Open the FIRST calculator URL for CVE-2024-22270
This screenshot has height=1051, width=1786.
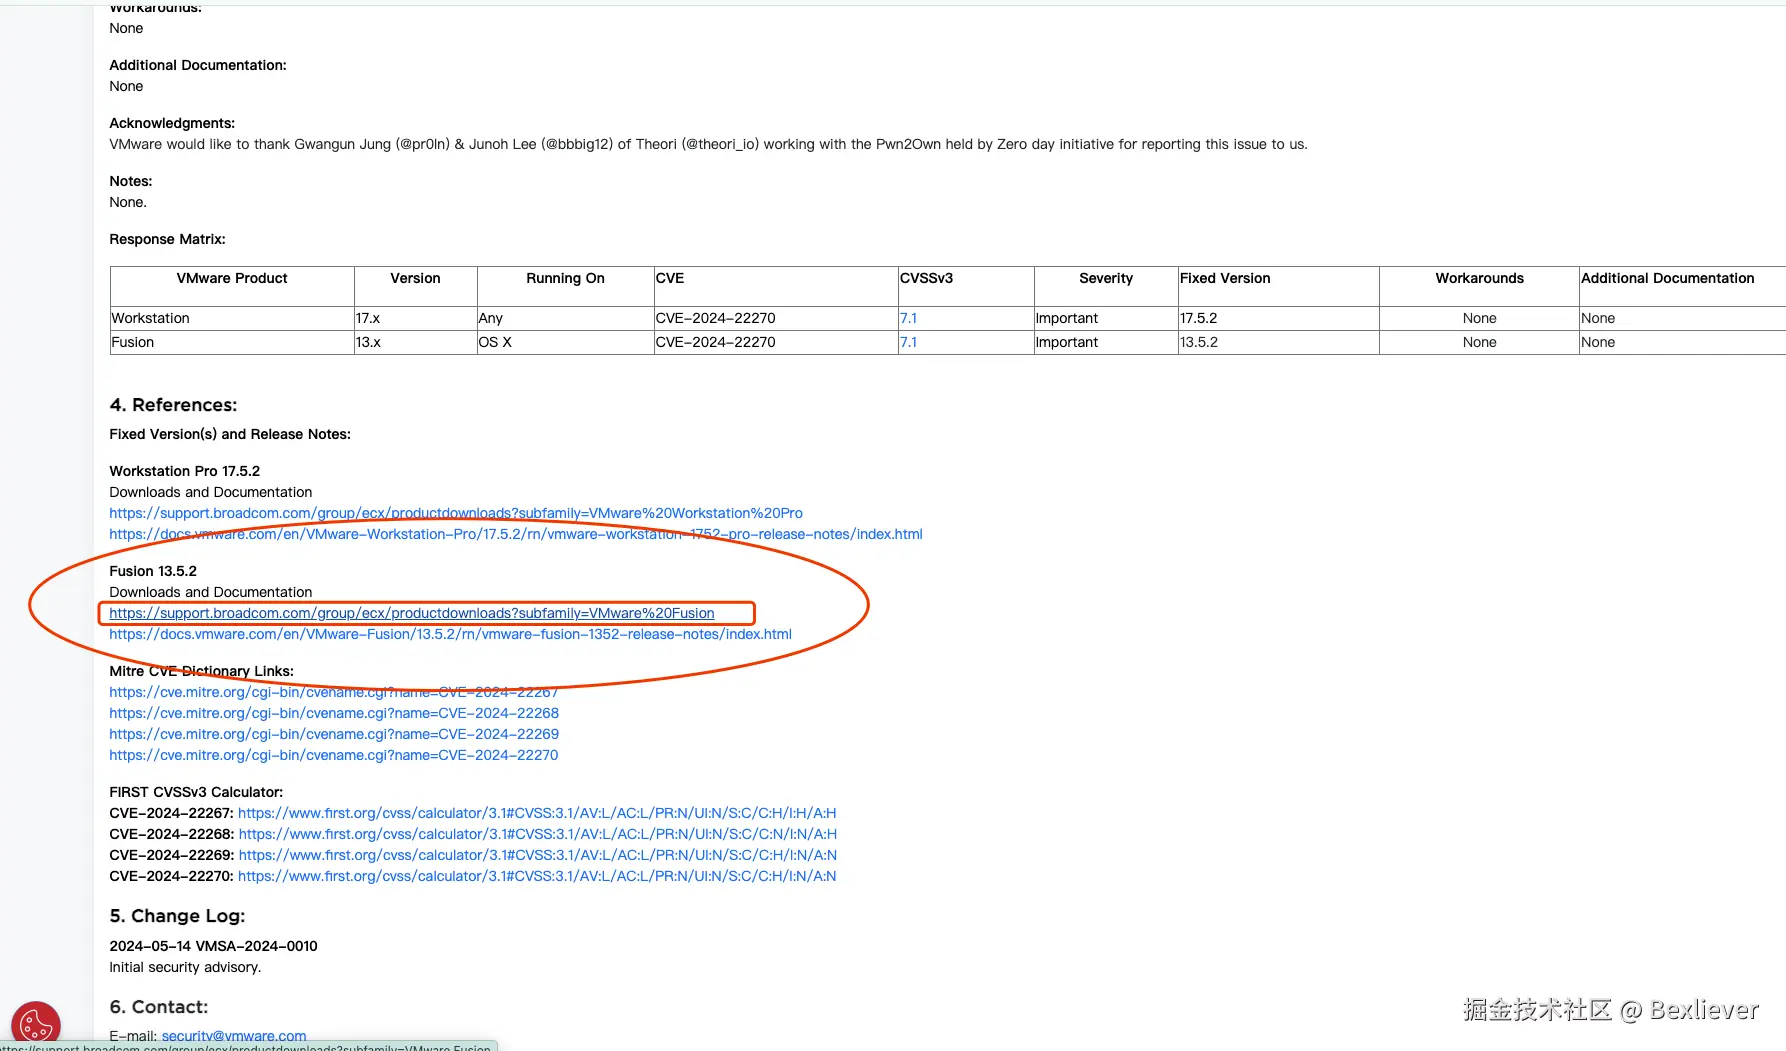[x=537, y=876]
